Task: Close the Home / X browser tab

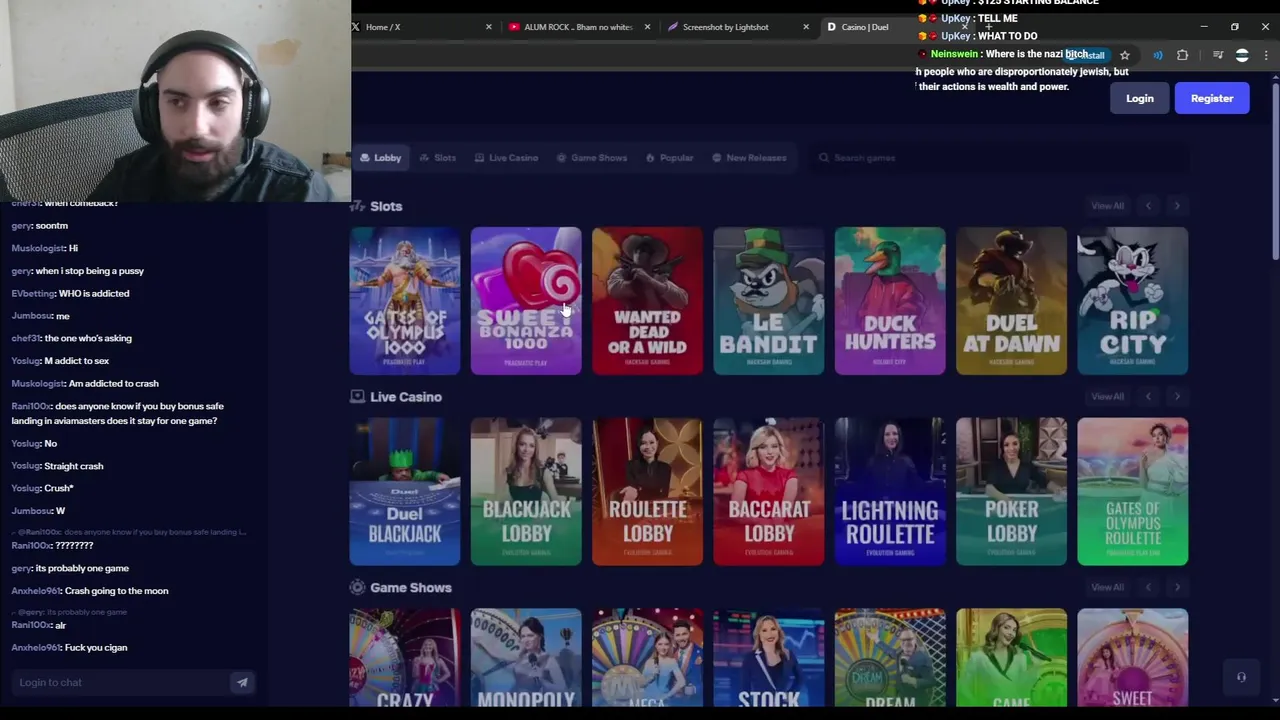Action: [488, 27]
